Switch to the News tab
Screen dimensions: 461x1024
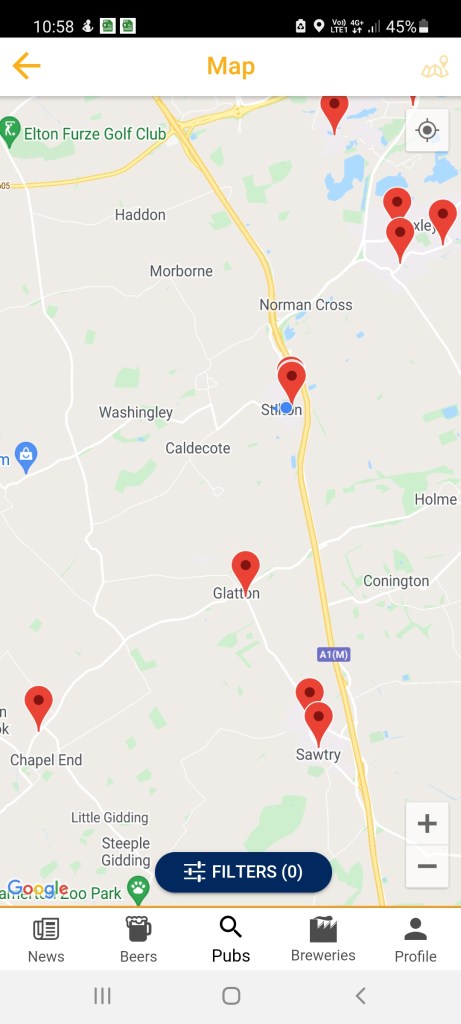(46, 940)
